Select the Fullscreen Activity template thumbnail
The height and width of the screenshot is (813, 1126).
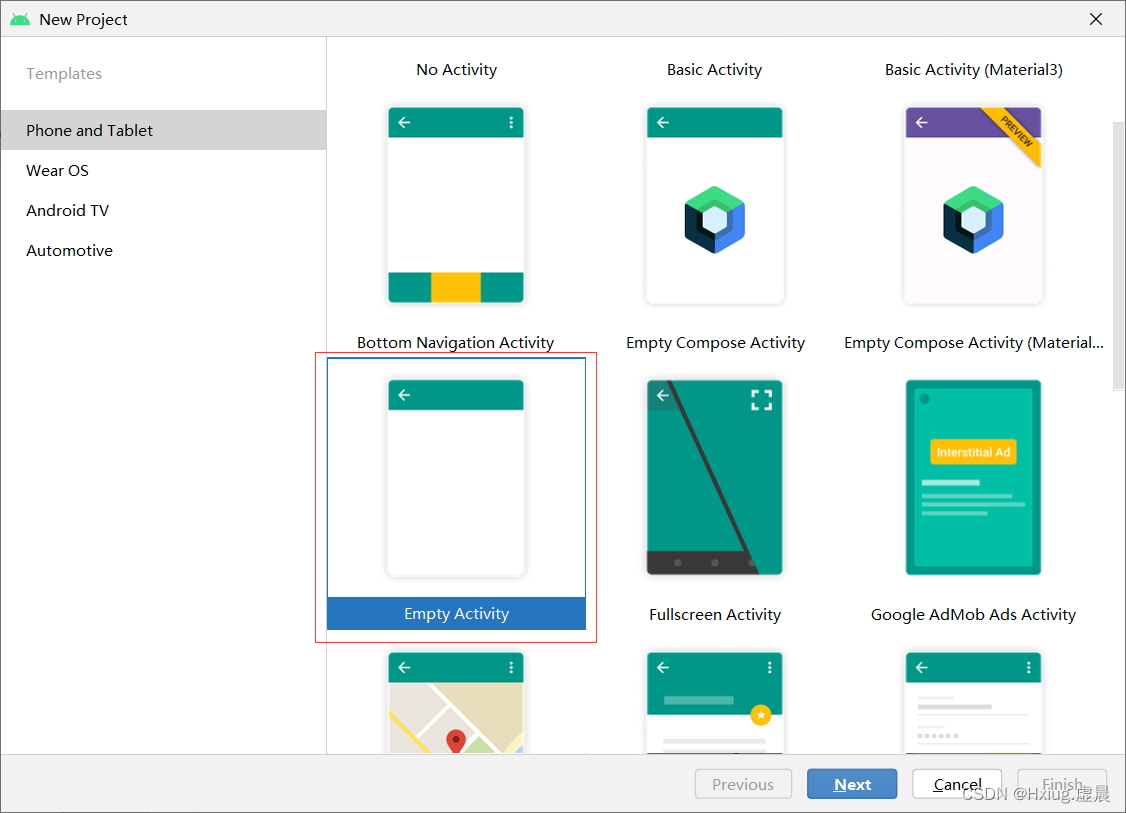pos(715,478)
